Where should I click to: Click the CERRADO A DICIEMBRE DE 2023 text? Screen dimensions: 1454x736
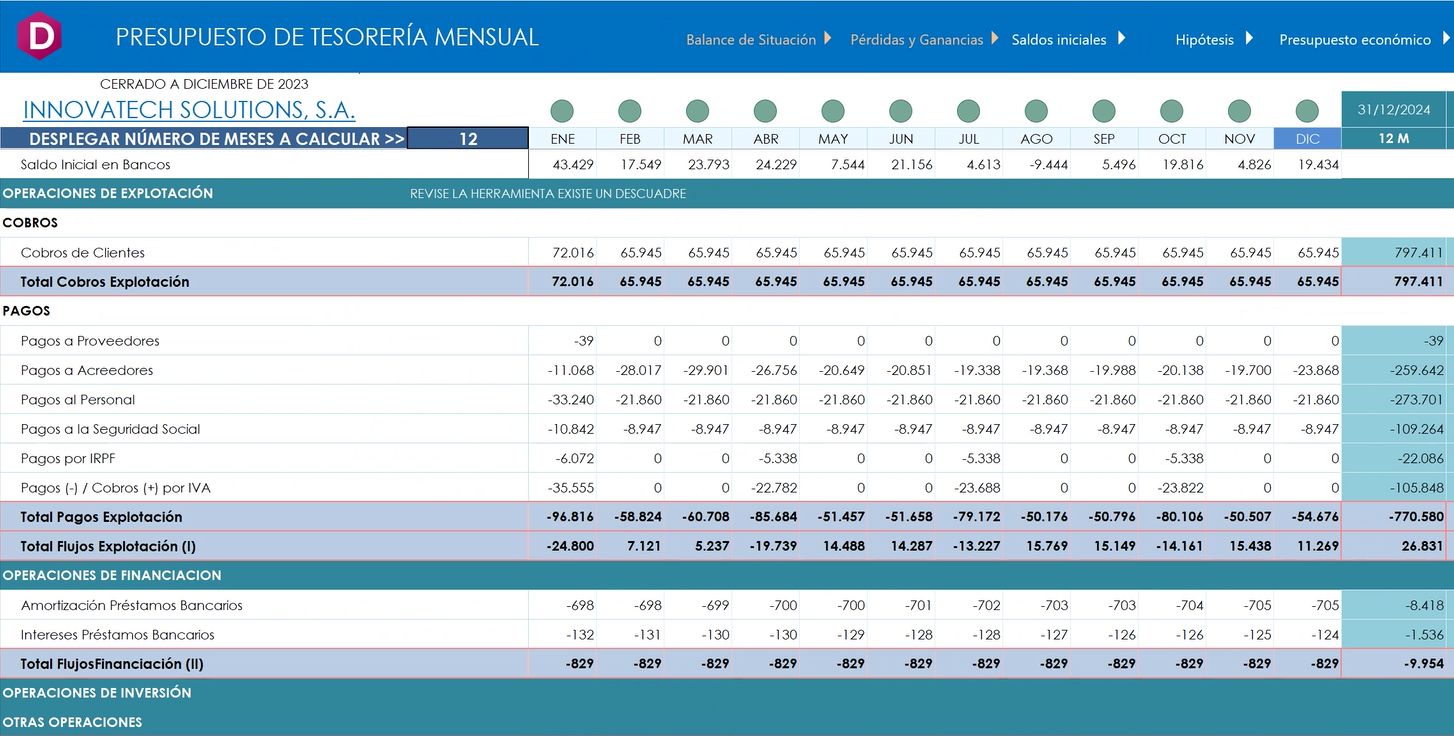204,84
